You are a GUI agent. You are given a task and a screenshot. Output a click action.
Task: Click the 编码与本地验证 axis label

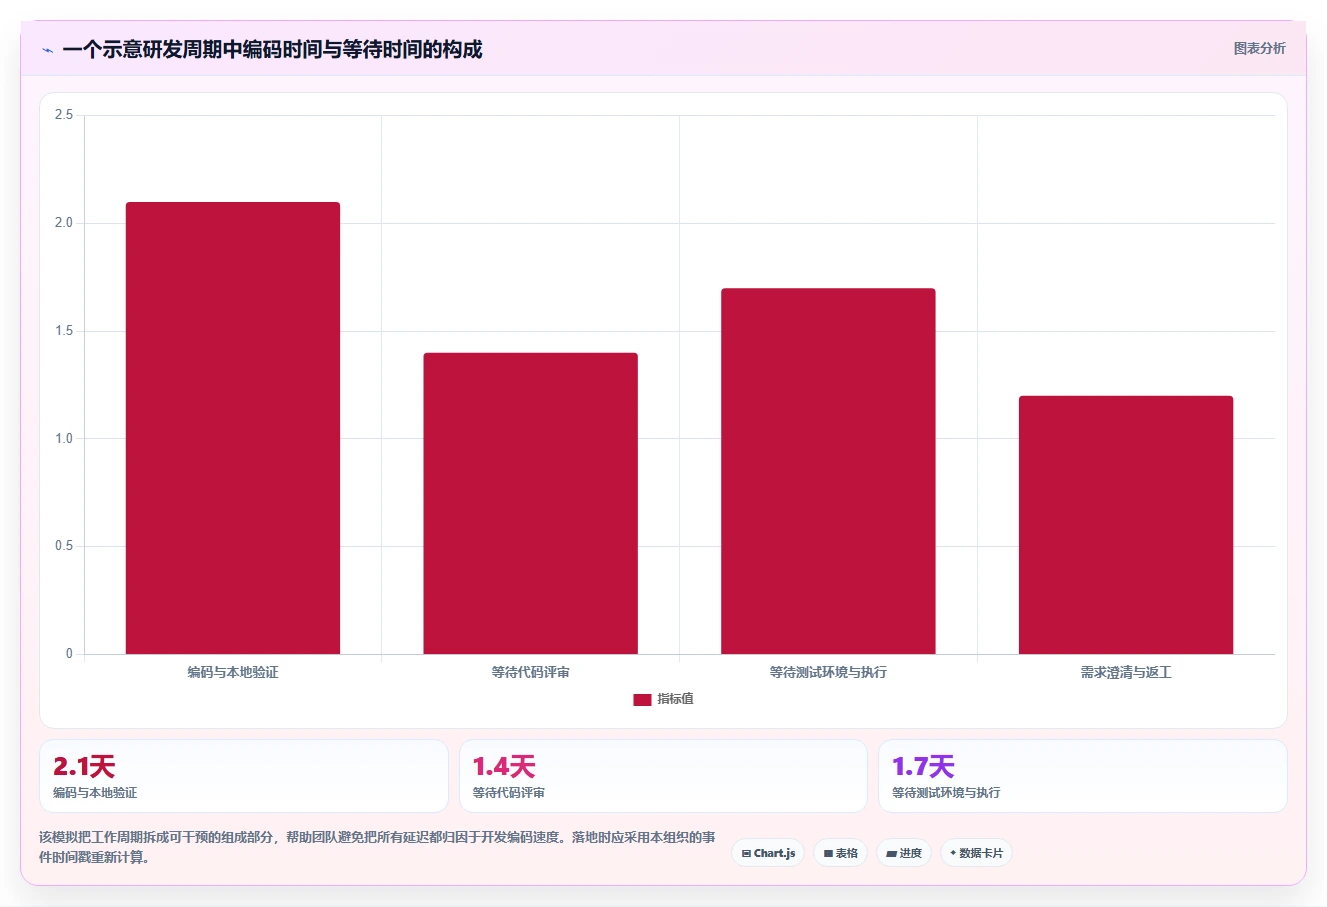tap(233, 672)
